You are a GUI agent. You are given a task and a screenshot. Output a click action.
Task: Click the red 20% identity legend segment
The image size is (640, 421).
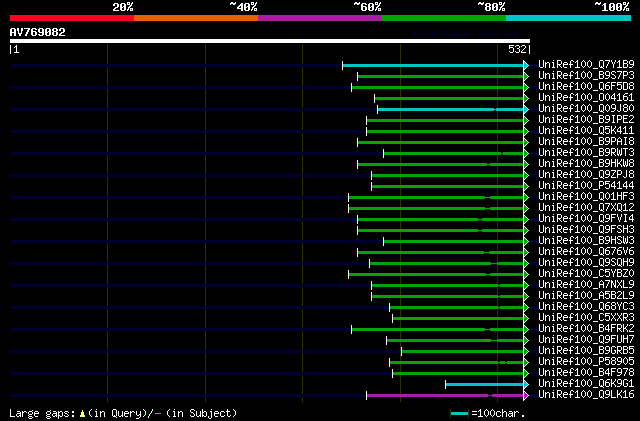pos(72,18)
